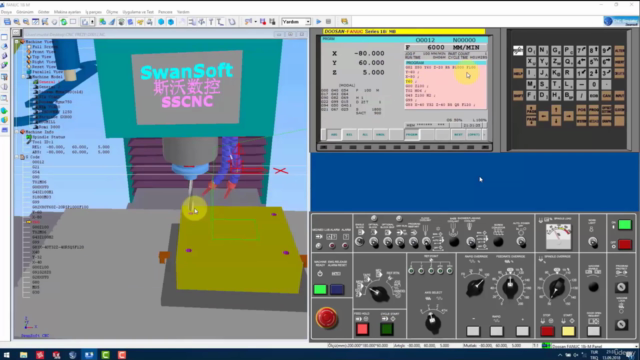
Task: Open the Dosya menu
Action: pyautogui.click(x=6, y=12)
